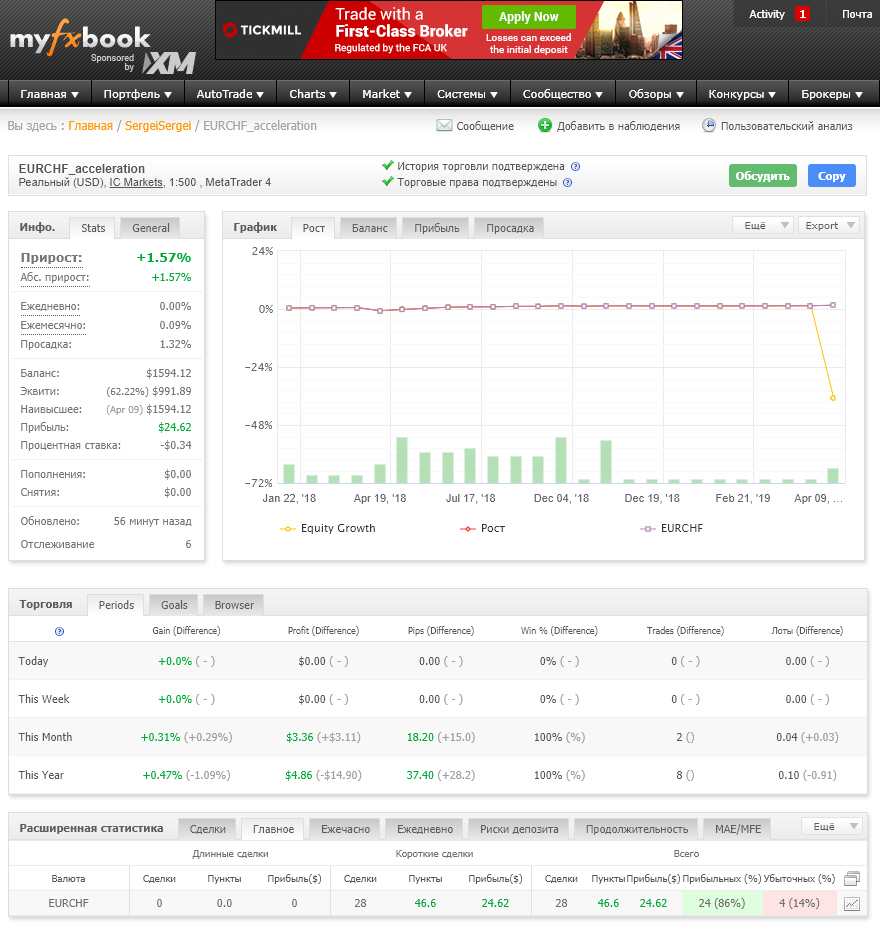Click the custom analysis clock icon
880x930 pixels.
[x=708, y=125]
